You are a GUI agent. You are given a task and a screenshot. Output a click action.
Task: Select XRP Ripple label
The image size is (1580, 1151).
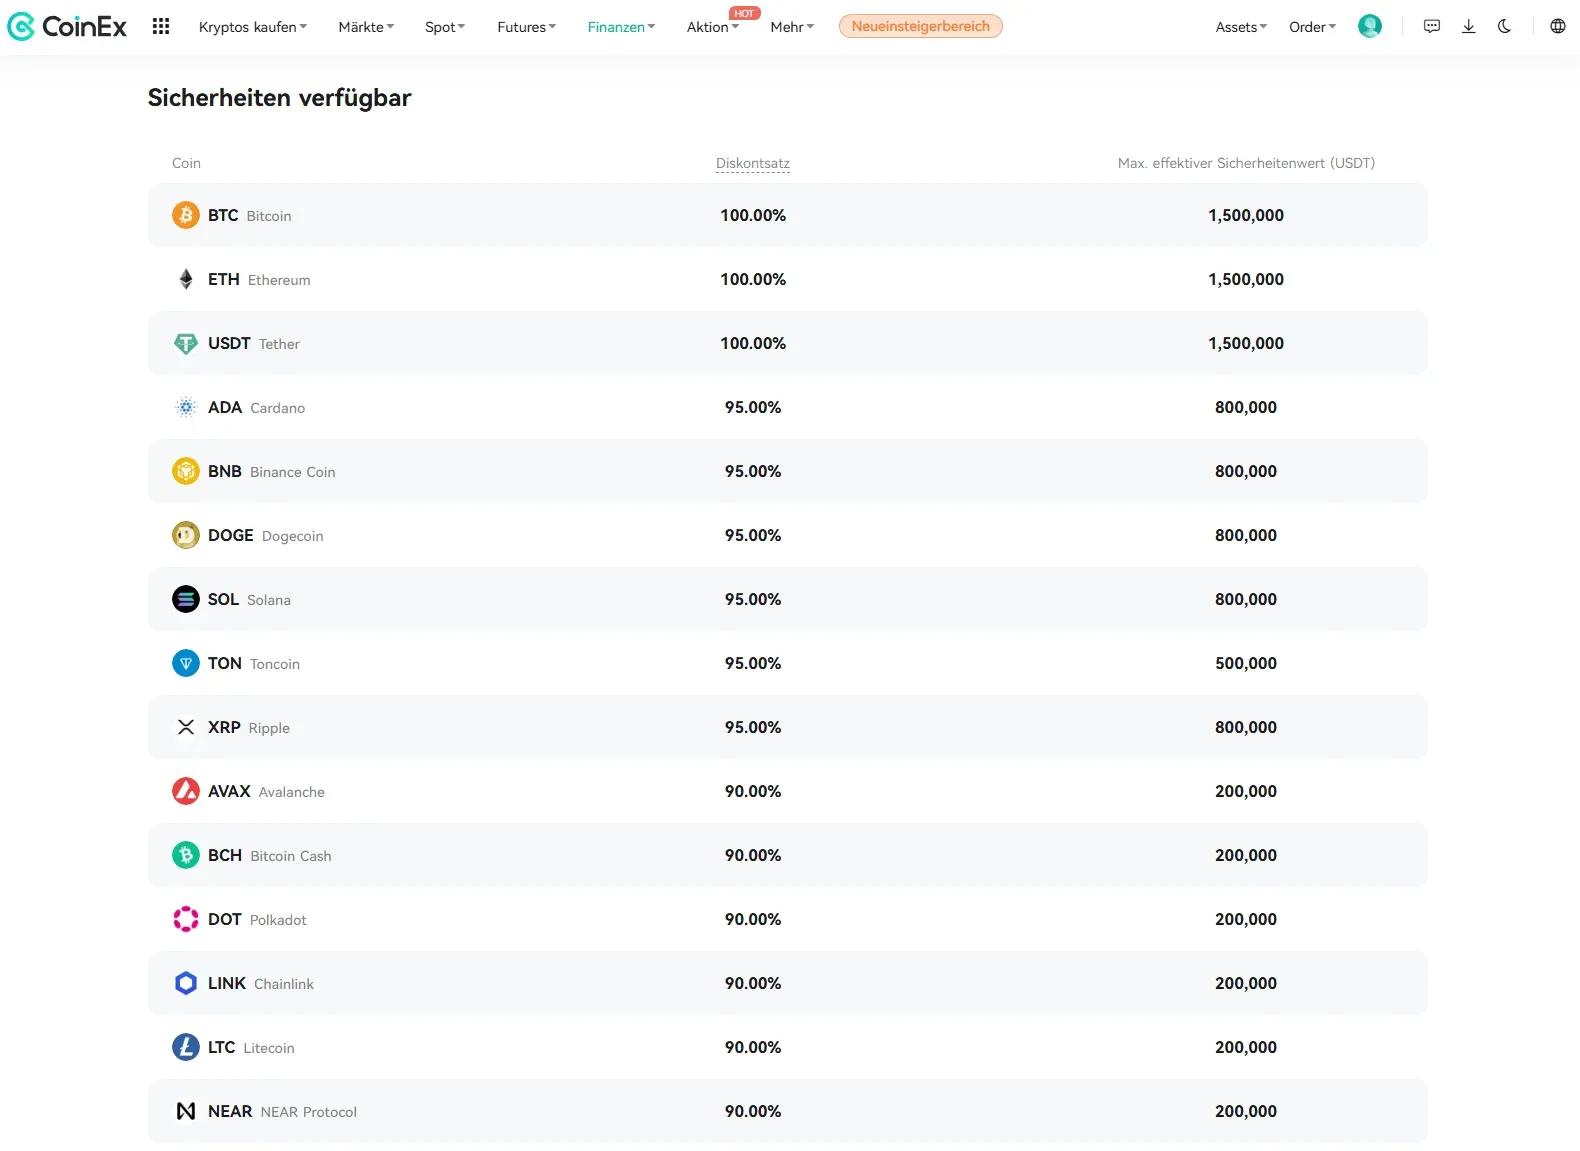pos(249,727)
